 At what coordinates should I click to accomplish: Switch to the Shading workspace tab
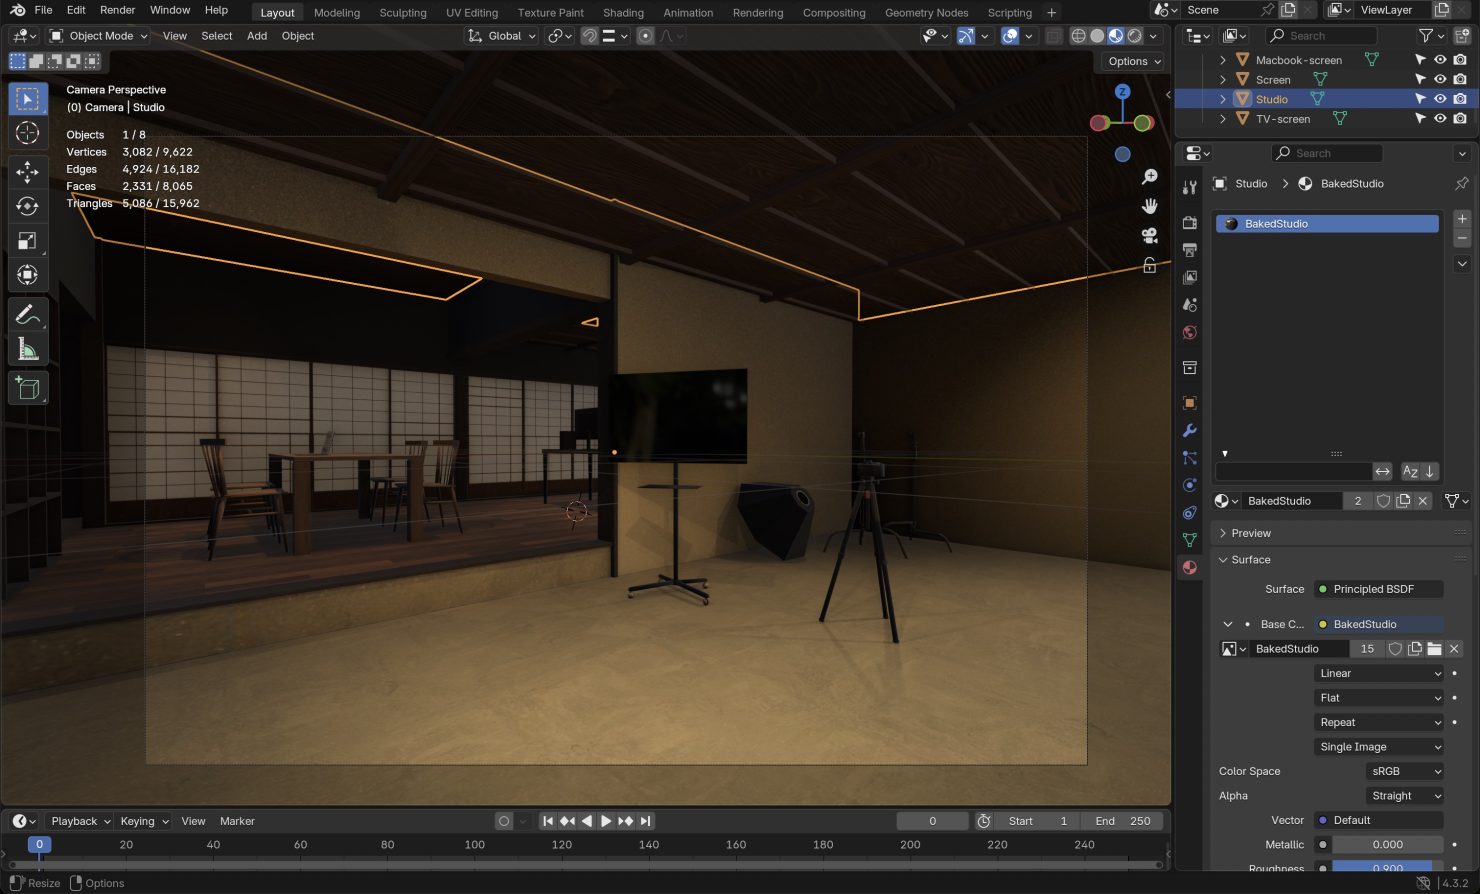(623, 13)
